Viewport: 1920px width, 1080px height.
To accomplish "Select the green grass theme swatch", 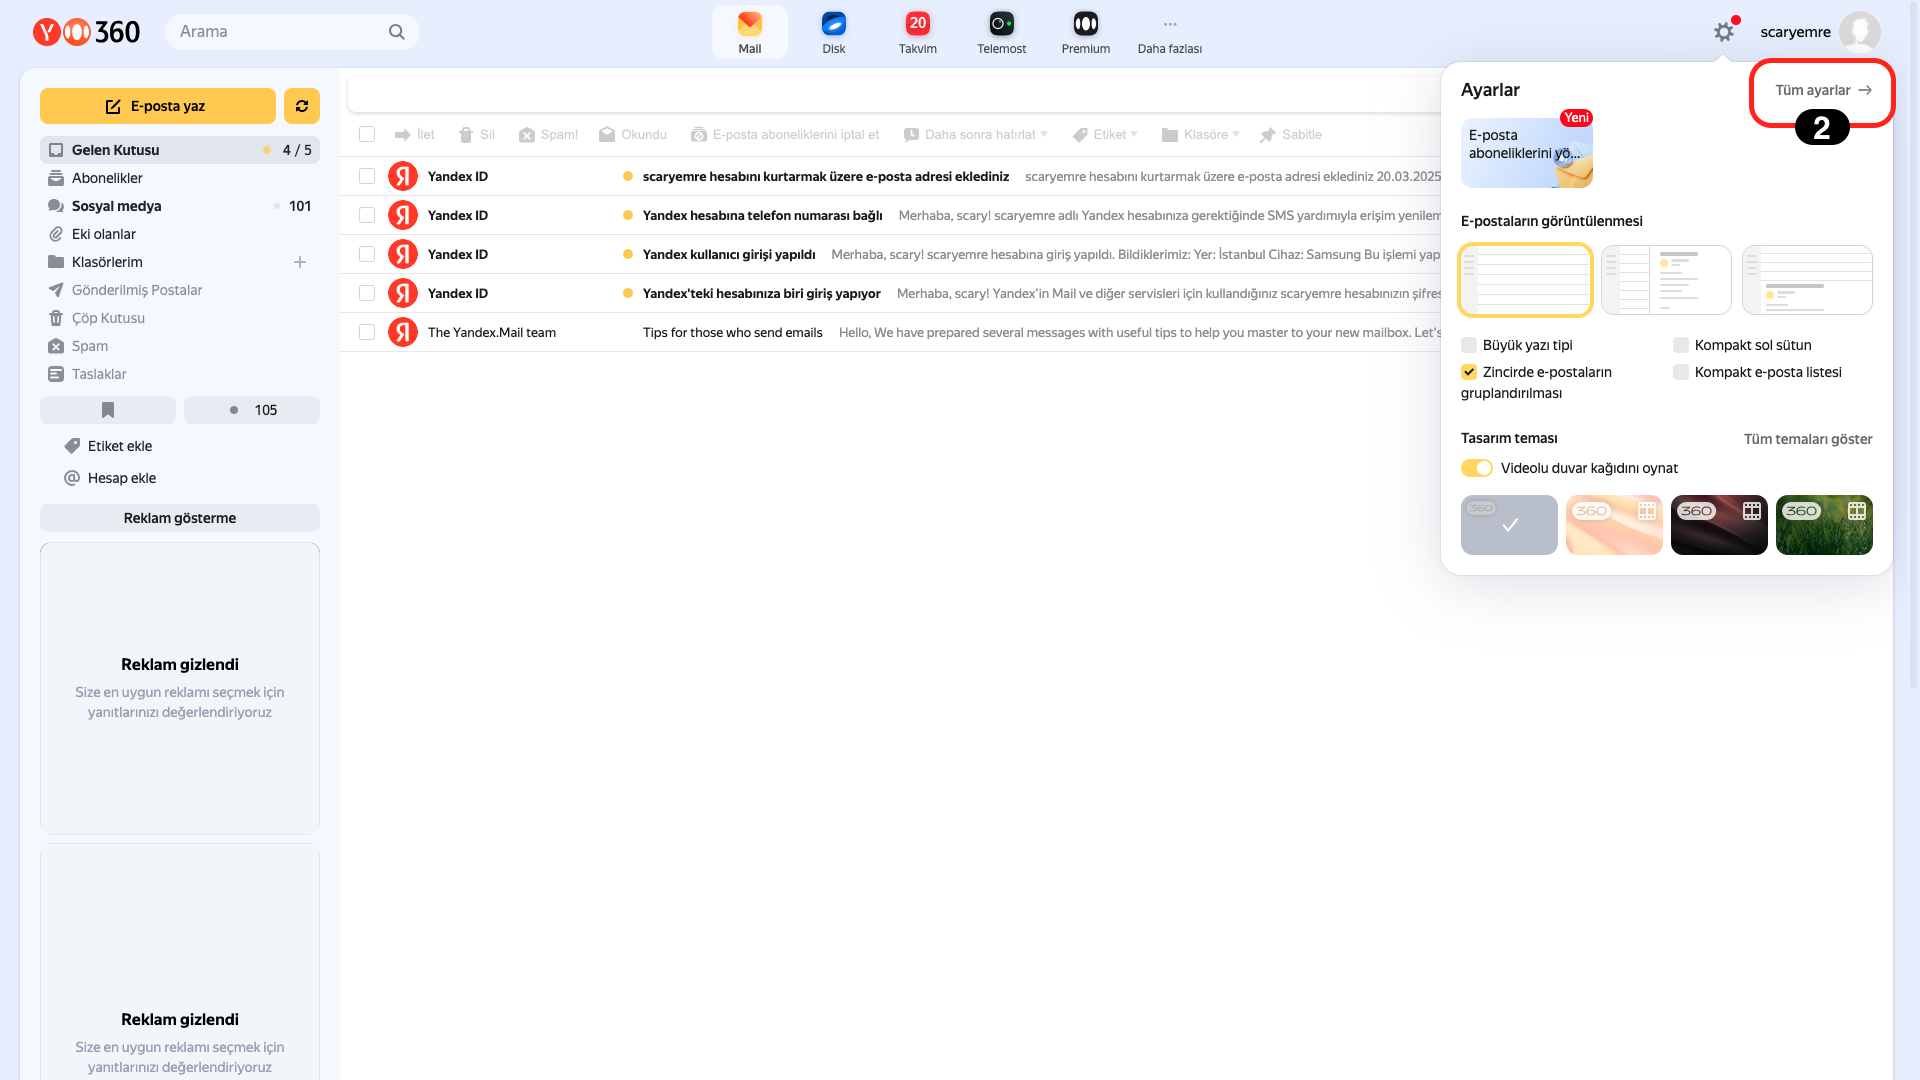I will tap(1824, 525).
